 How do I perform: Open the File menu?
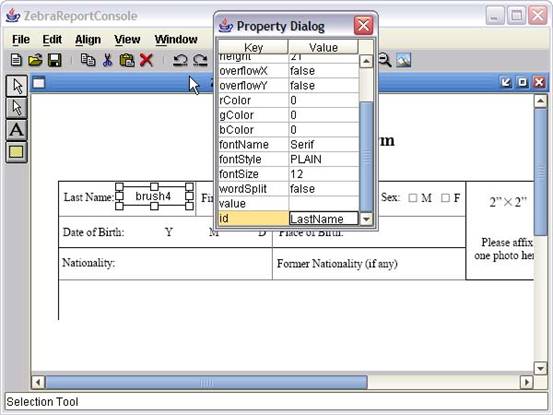[x=21, y=39]
